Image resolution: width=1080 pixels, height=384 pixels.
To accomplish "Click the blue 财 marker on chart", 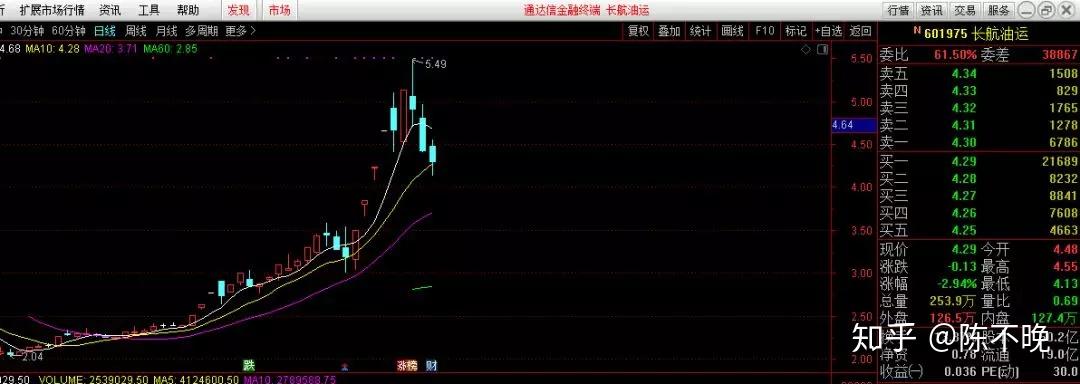I will (x=431, y=365).
